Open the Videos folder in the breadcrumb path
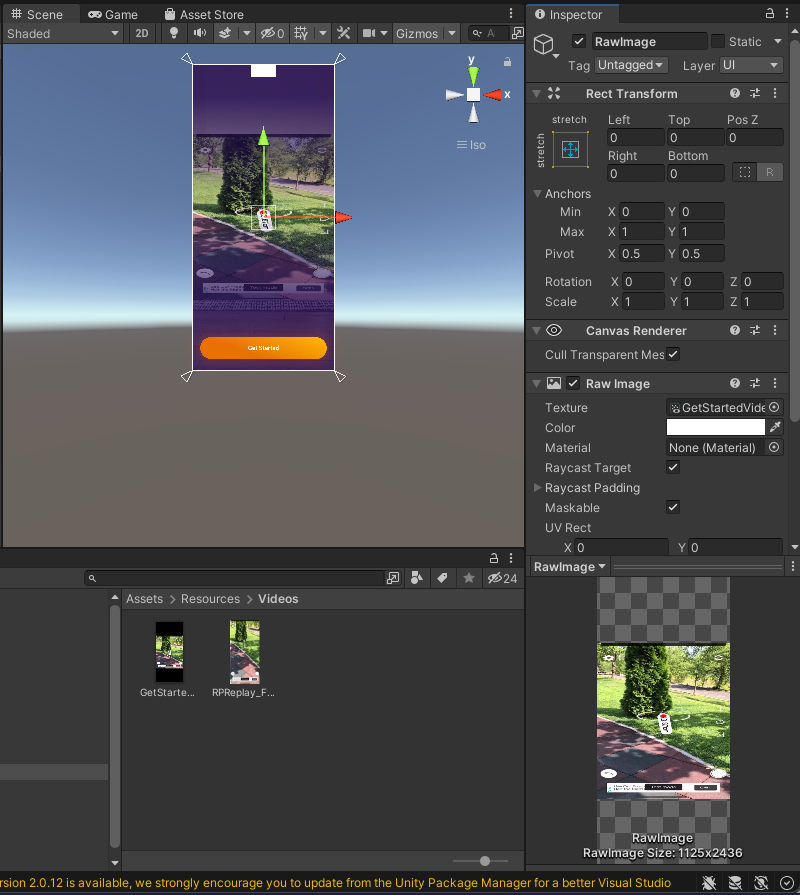The height and width of the screenshot is (895, 800). pyautogui.click(x=277, y=598)
